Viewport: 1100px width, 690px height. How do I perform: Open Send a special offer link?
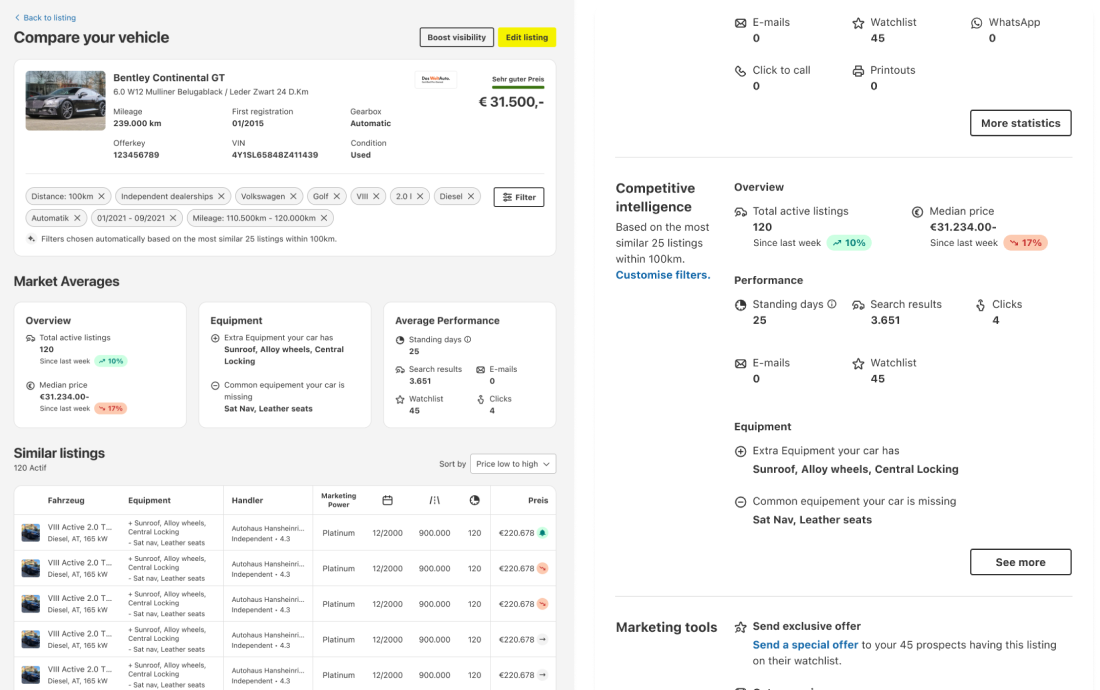pos(805,645)
